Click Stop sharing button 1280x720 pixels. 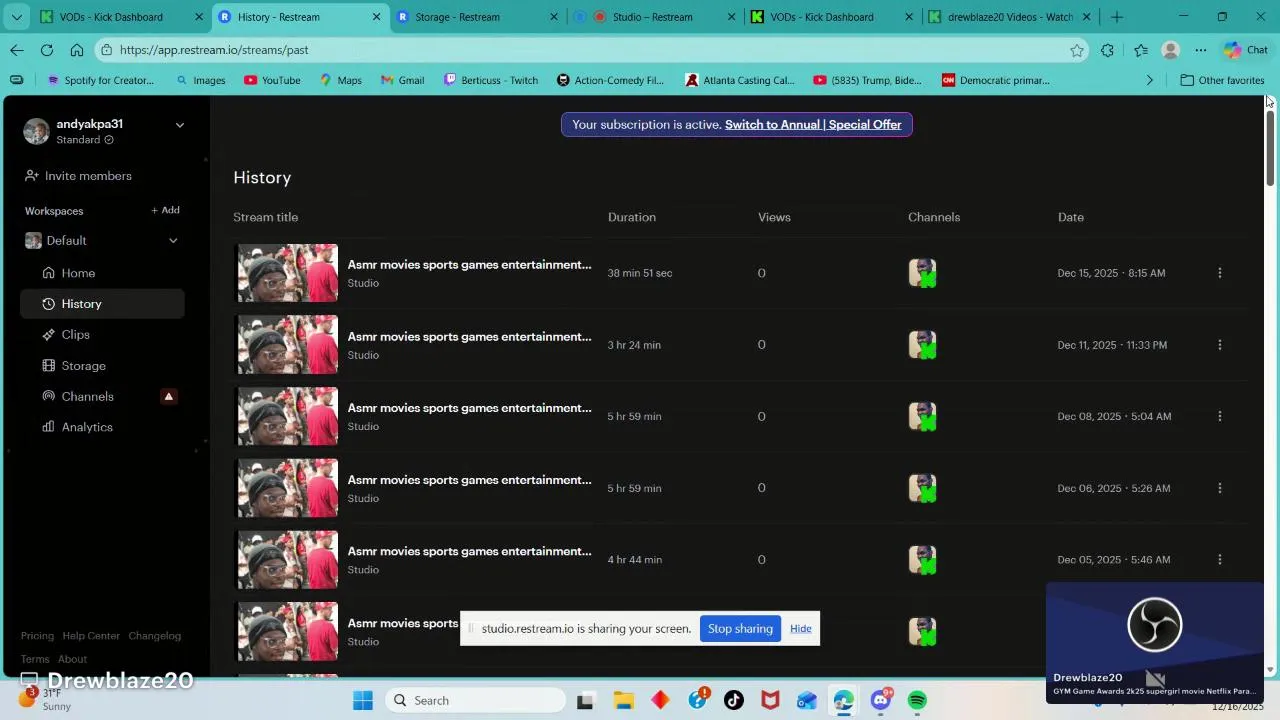tap(740, 629)
